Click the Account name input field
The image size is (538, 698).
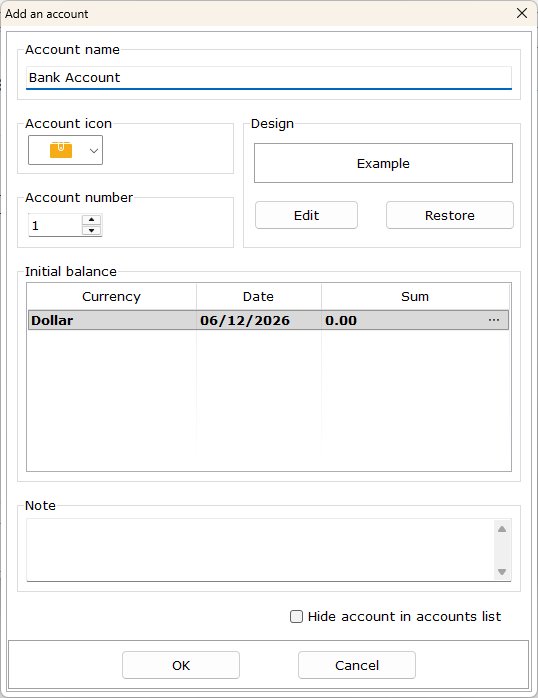coord(269,78)
